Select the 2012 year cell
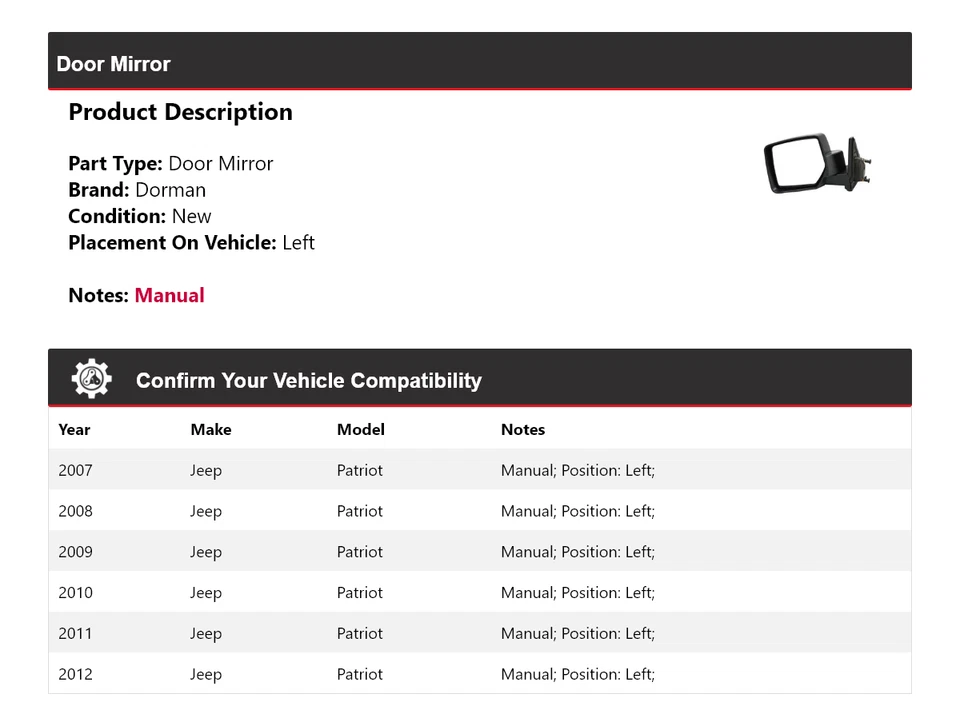Screen dimensions: 960x726 (75, 674)
